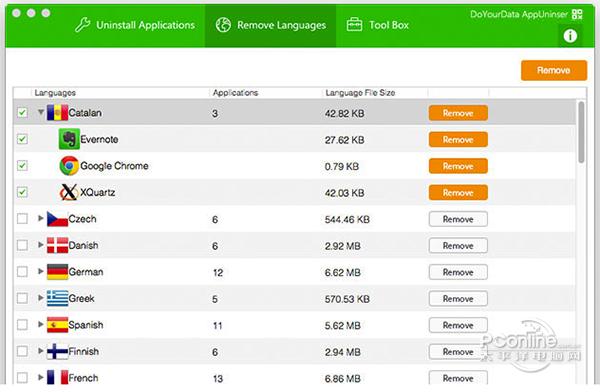Check the Danish language checkbox
Image resolution: width=600 pixels, height=392 pixels.
pyautogui.click(x=23, y=245)
